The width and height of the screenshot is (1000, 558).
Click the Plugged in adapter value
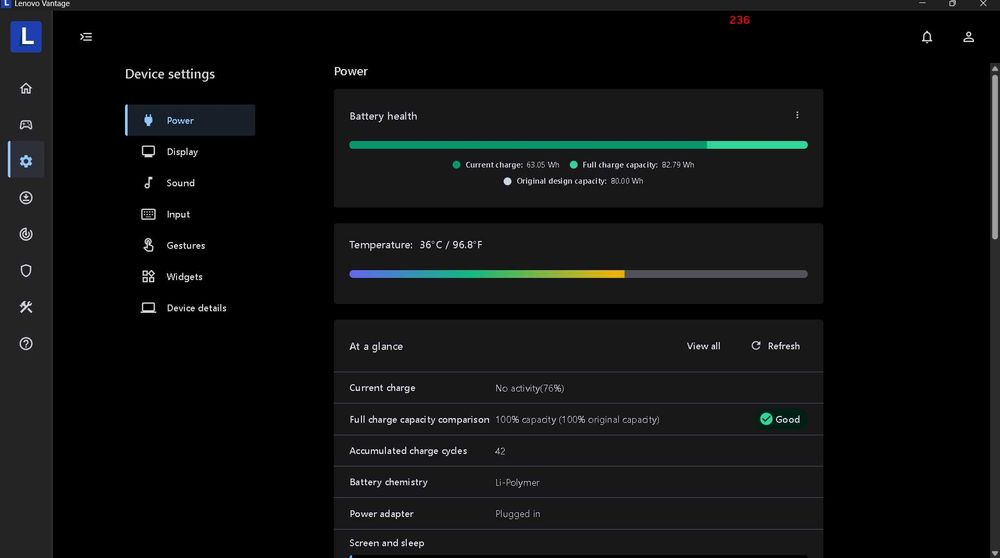point(517,514)
